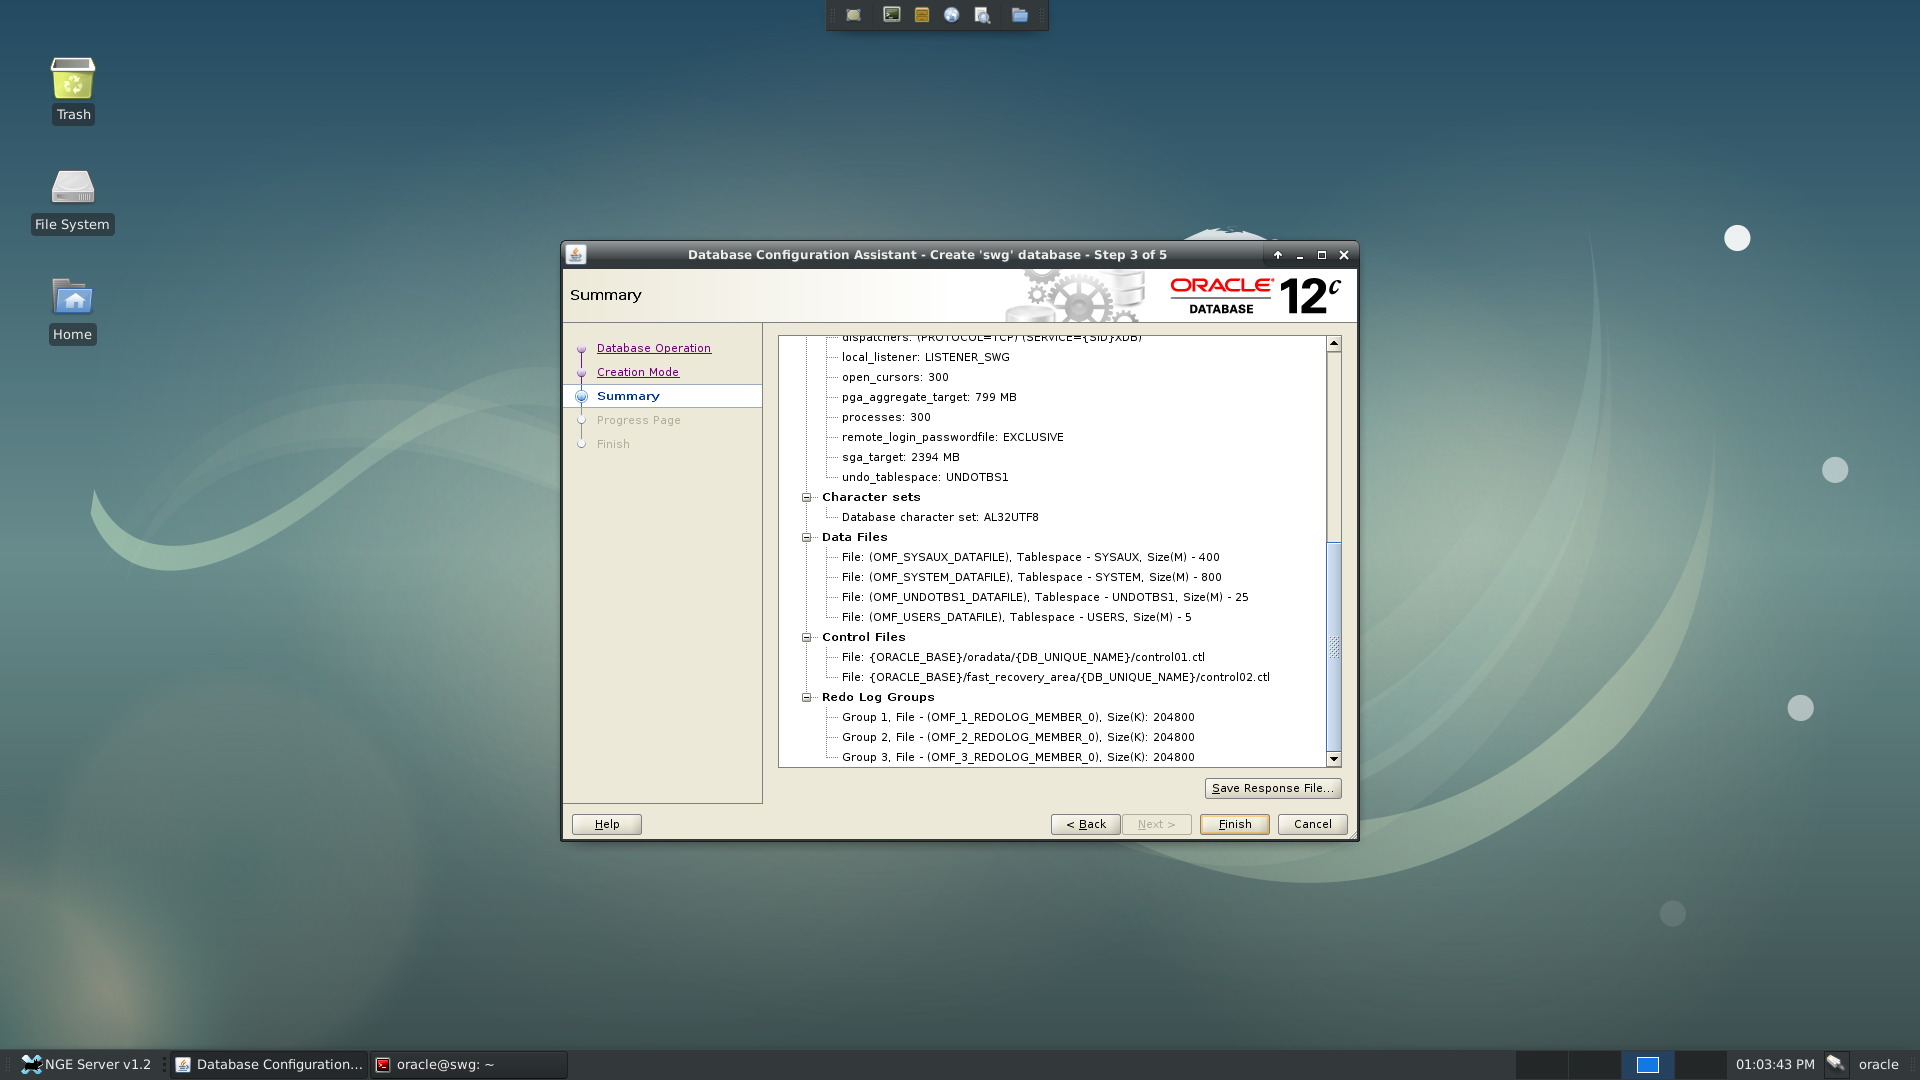Switch to oracle@swg terminal taskbar window
Image resolution: width=1920 pixels, height=1080 pixels.
click(x=469, y=1064)
